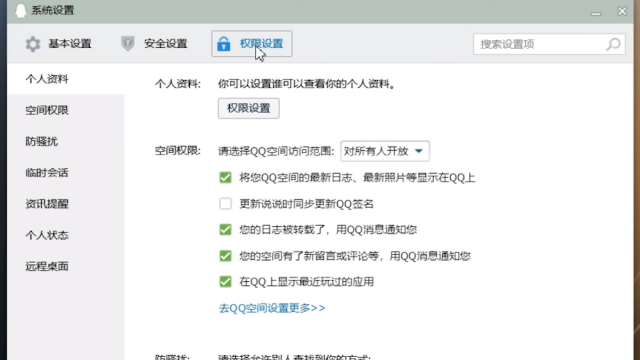The image size is (640, 360).
Task: Click the 权限设置 button under 个人资料
Action: coord(249,108)
